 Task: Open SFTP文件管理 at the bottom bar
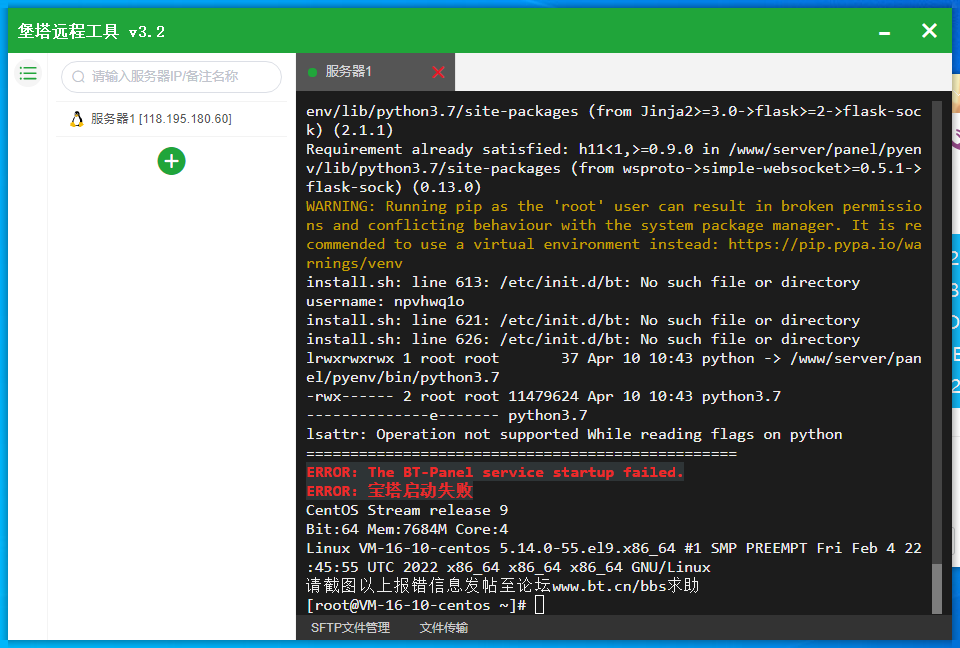350,628
